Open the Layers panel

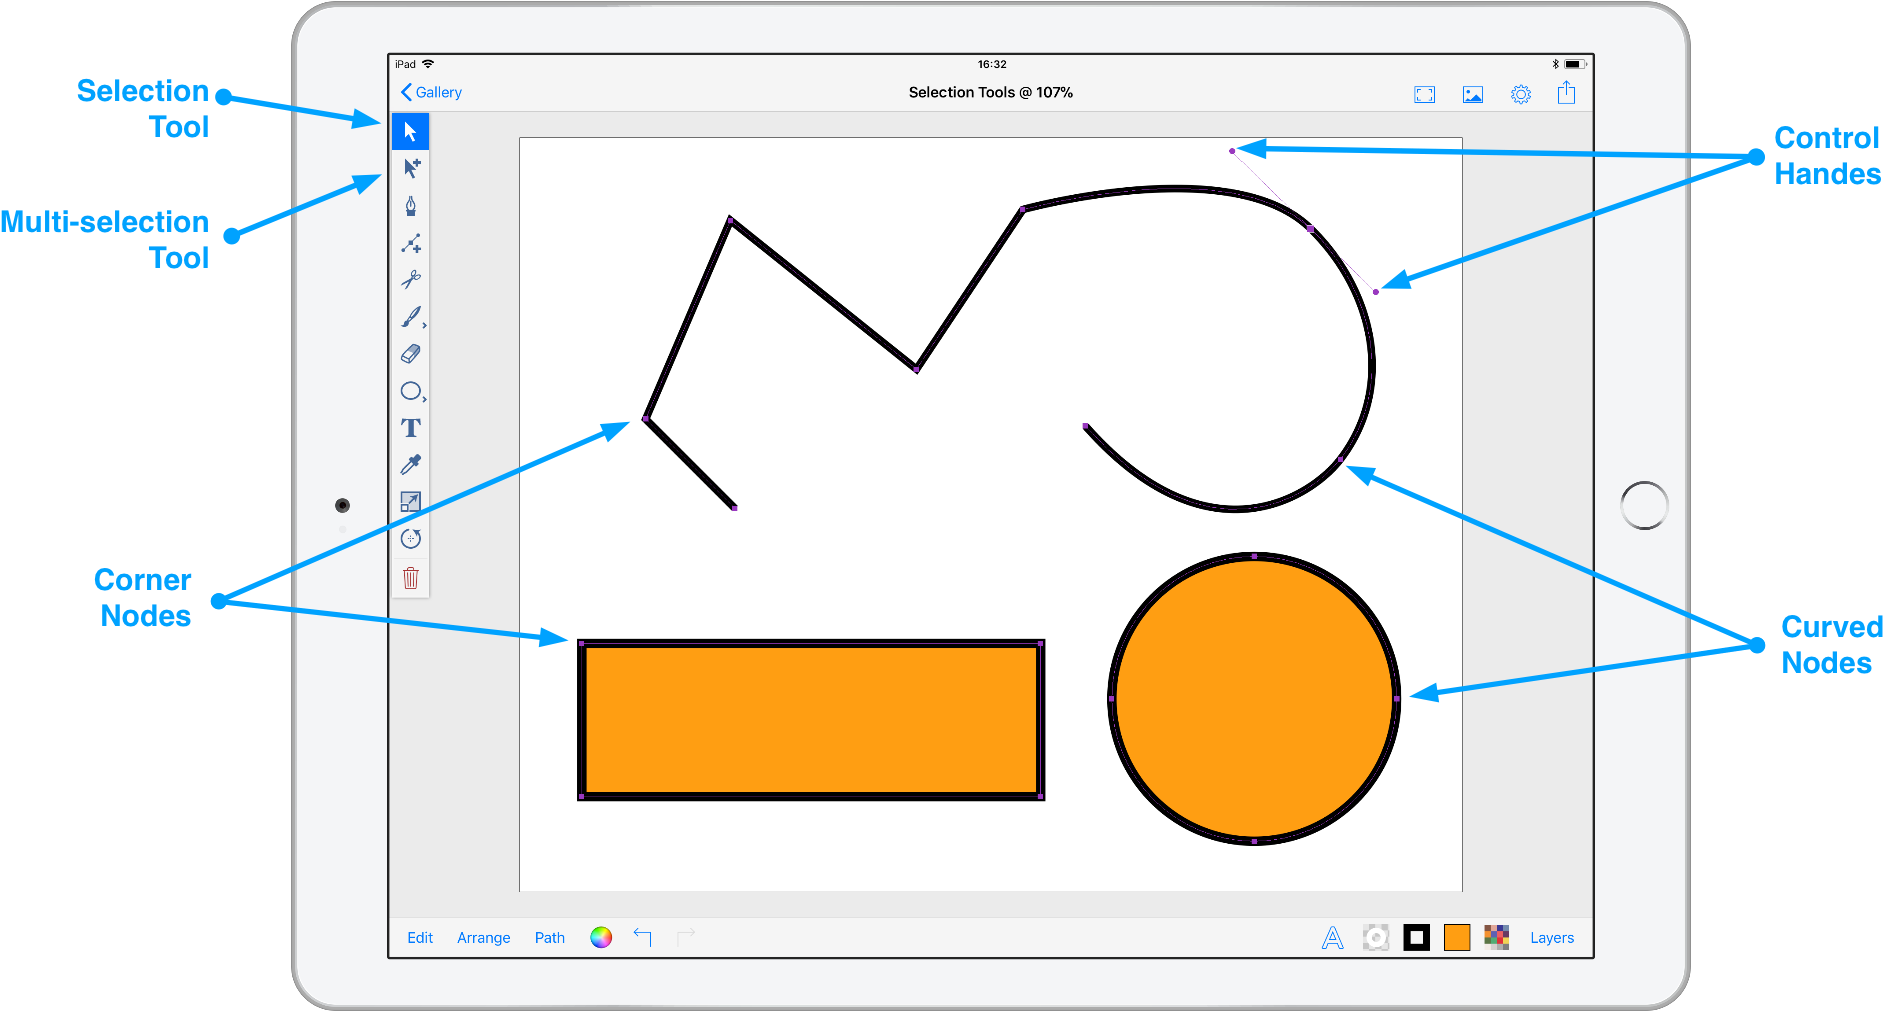tap(1551, 937)
